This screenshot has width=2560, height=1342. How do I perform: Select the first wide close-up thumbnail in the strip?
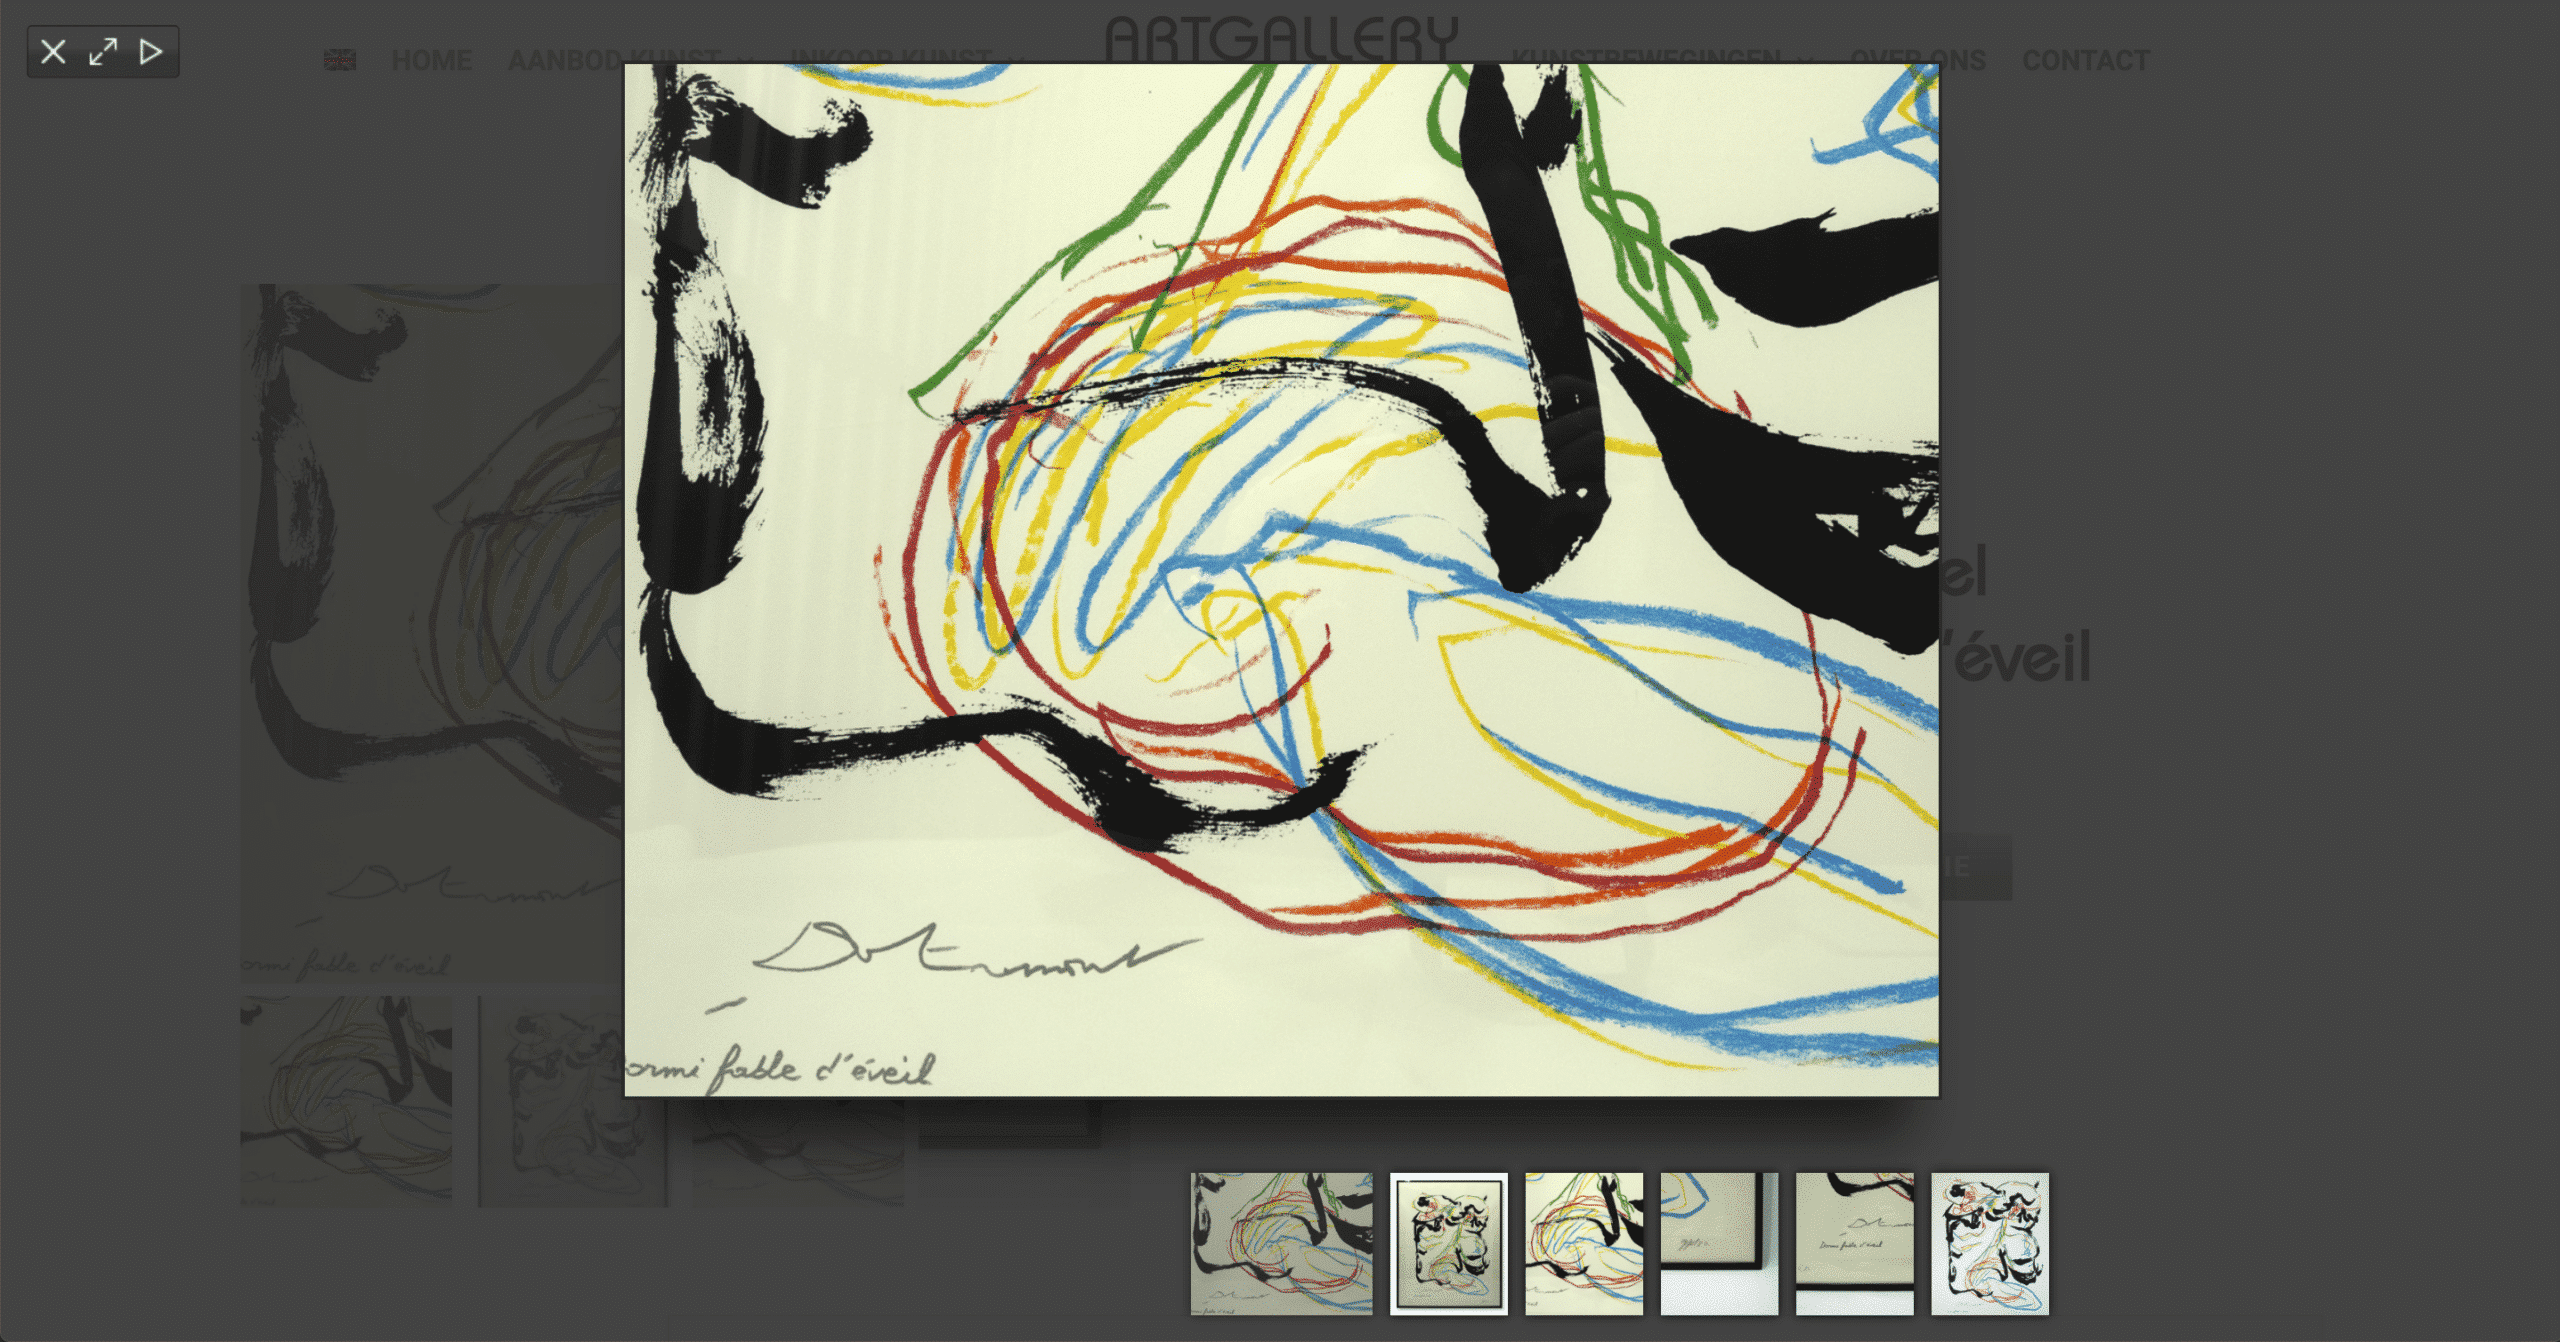click(1281, 1244)
